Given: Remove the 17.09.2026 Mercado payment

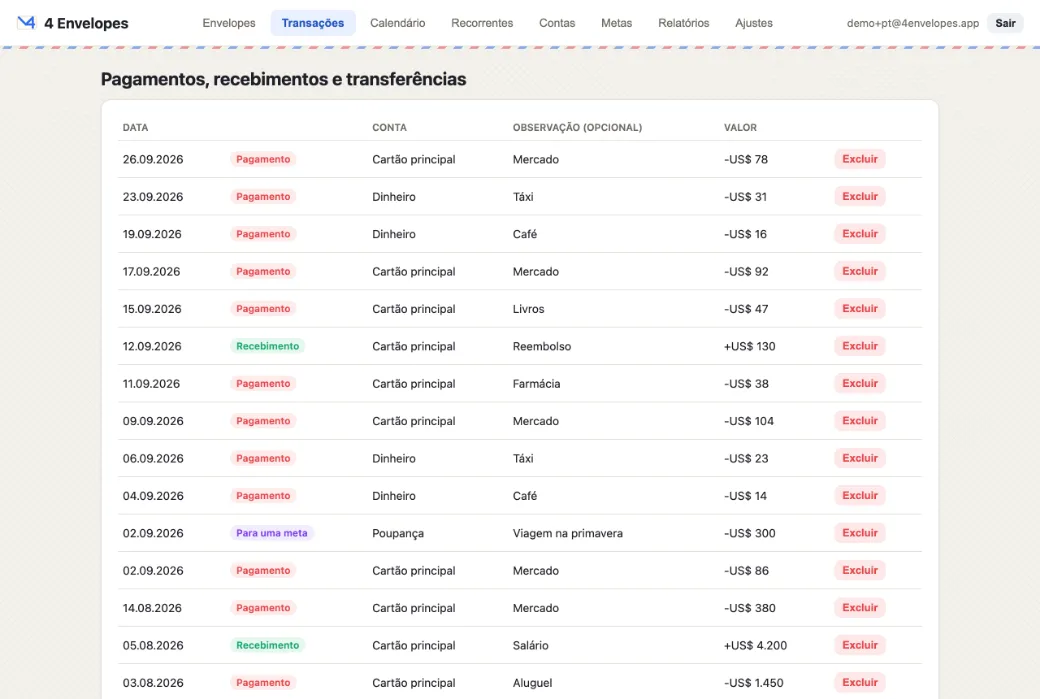Looking at the screenshot, I should point(860,271).
